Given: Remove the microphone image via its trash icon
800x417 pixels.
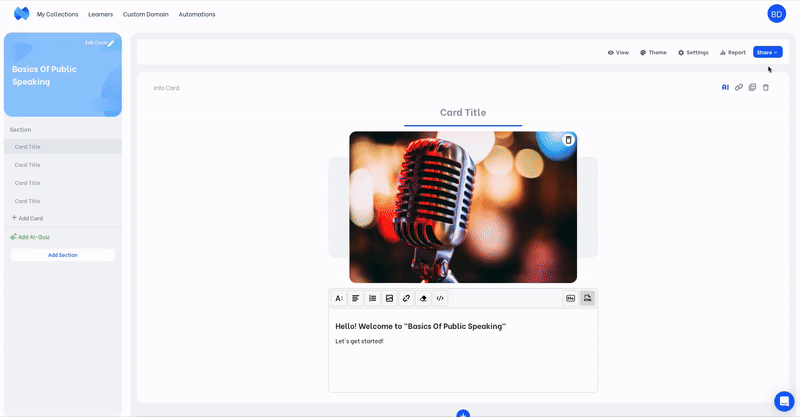Looking at the screenshot, I should pyautogui.click(x=568, y=140).
